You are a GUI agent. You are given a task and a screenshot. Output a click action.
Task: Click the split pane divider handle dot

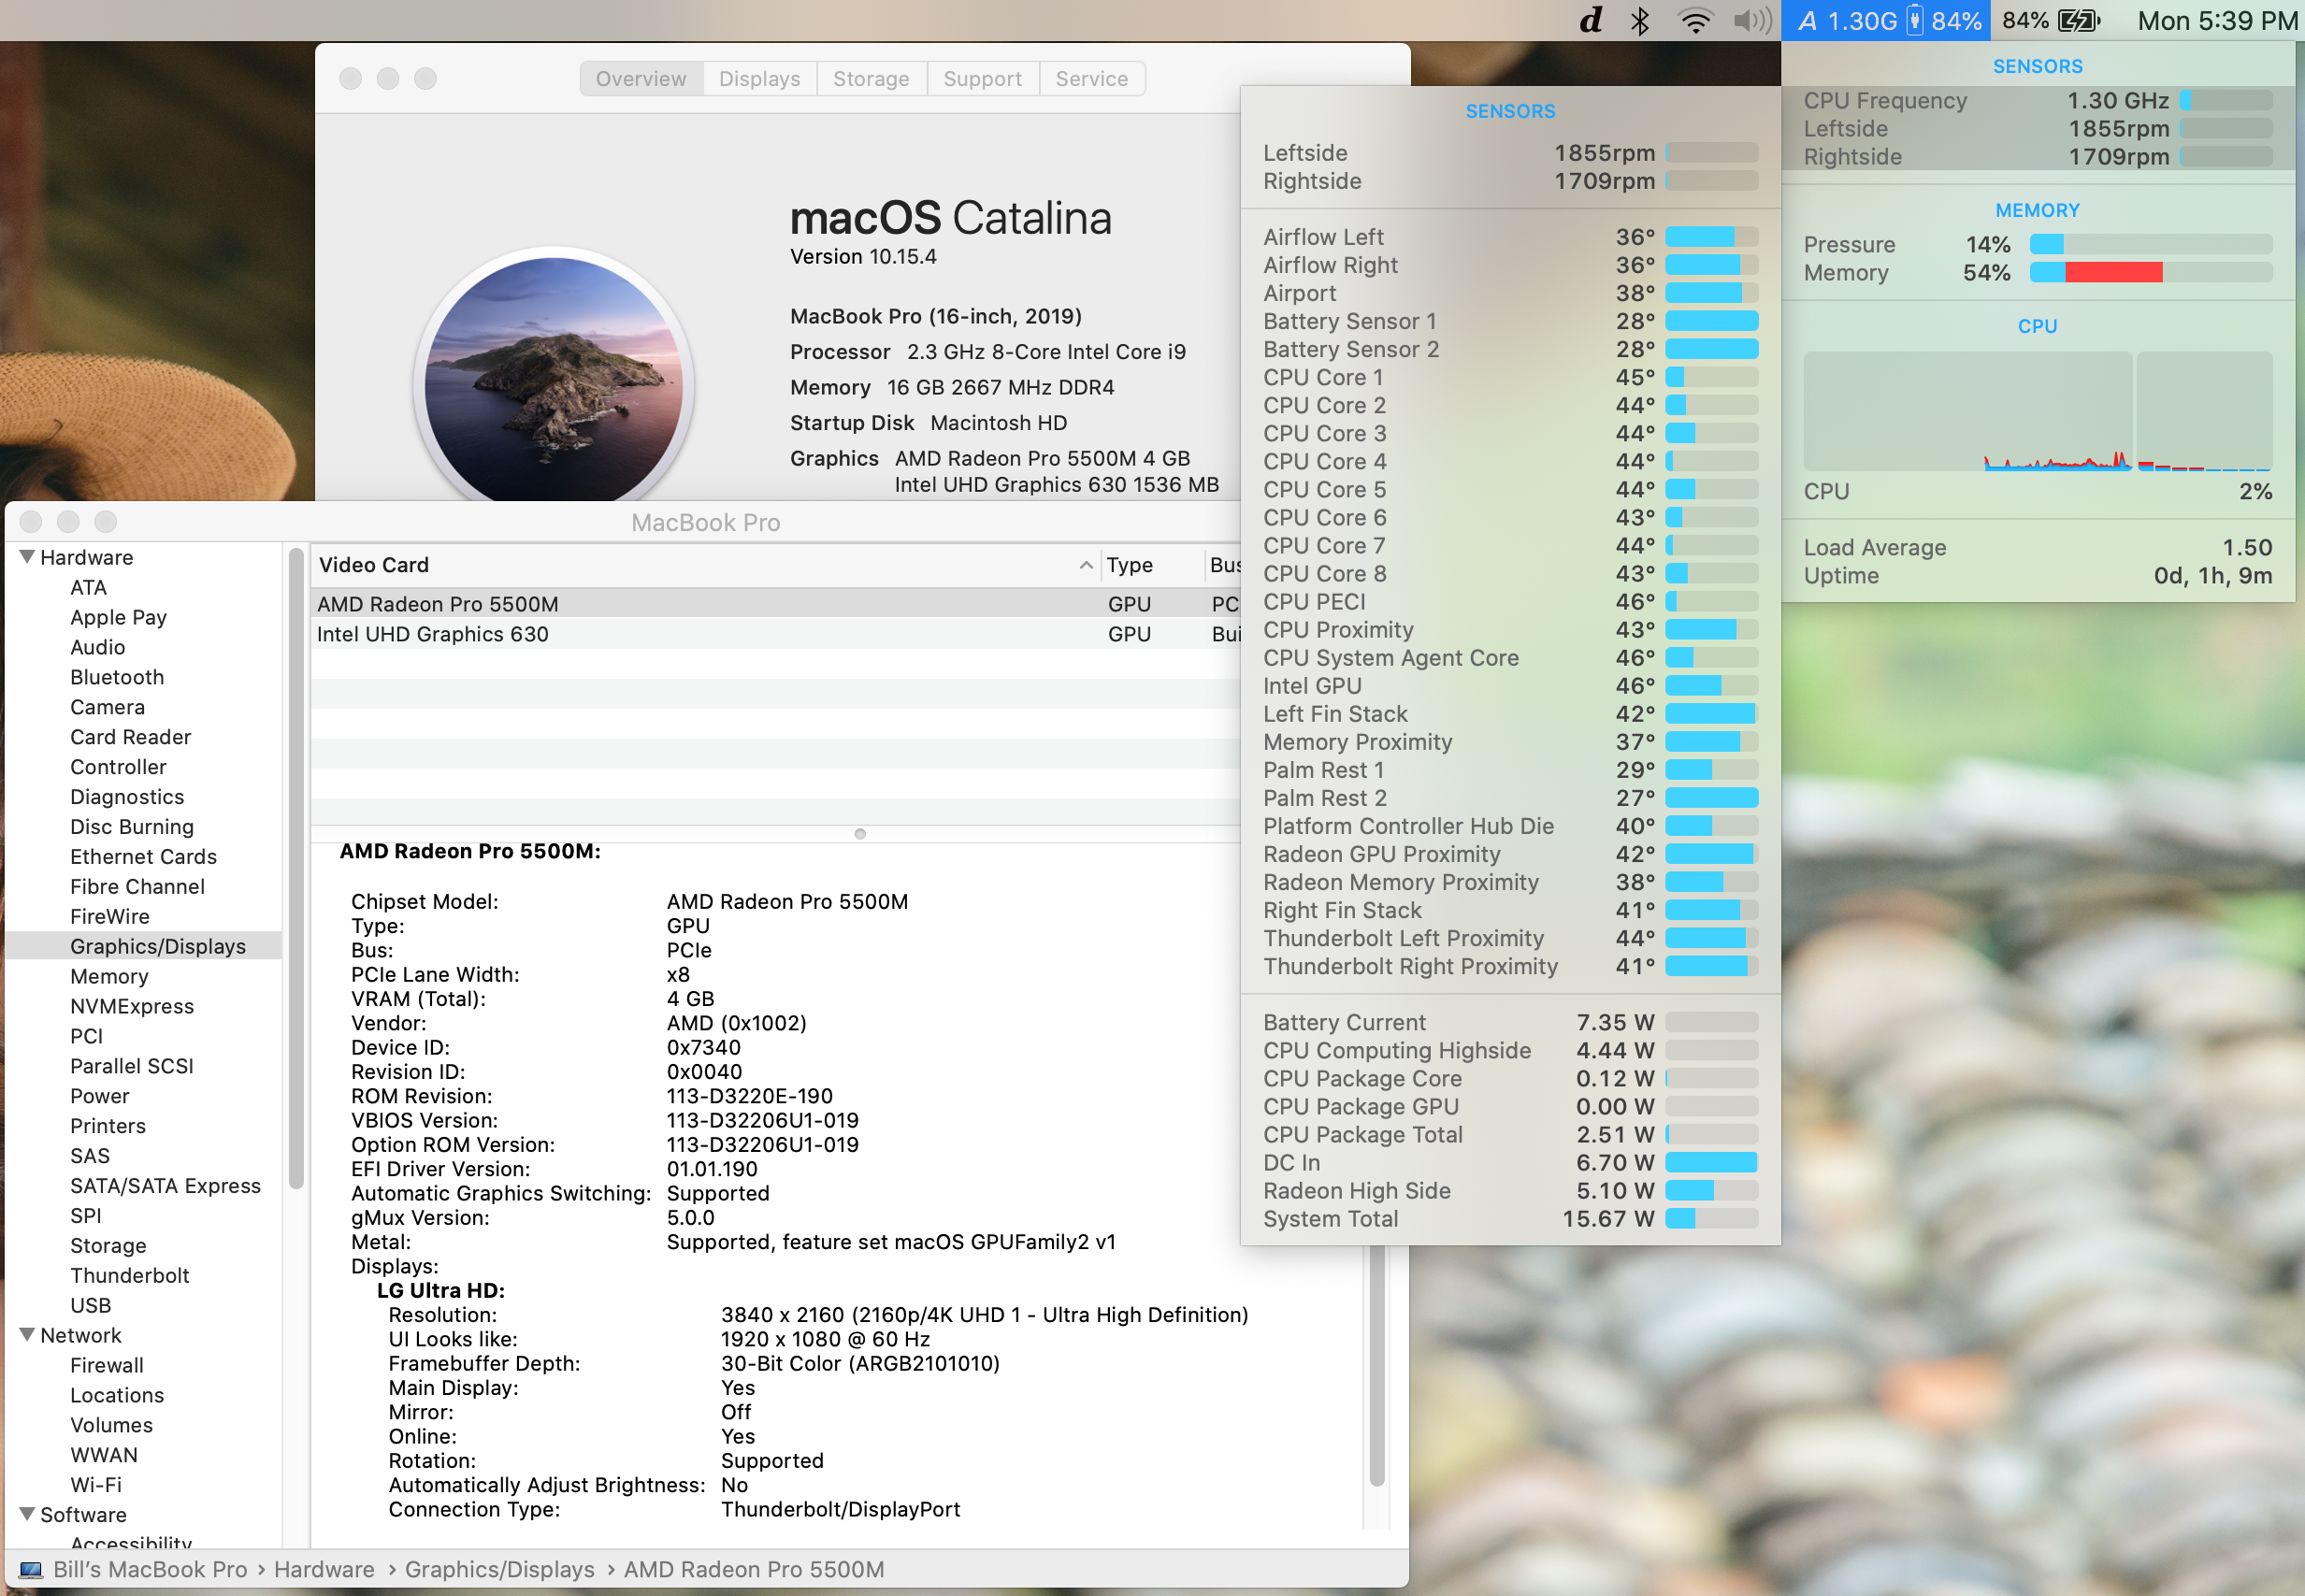tap(860, 834)
